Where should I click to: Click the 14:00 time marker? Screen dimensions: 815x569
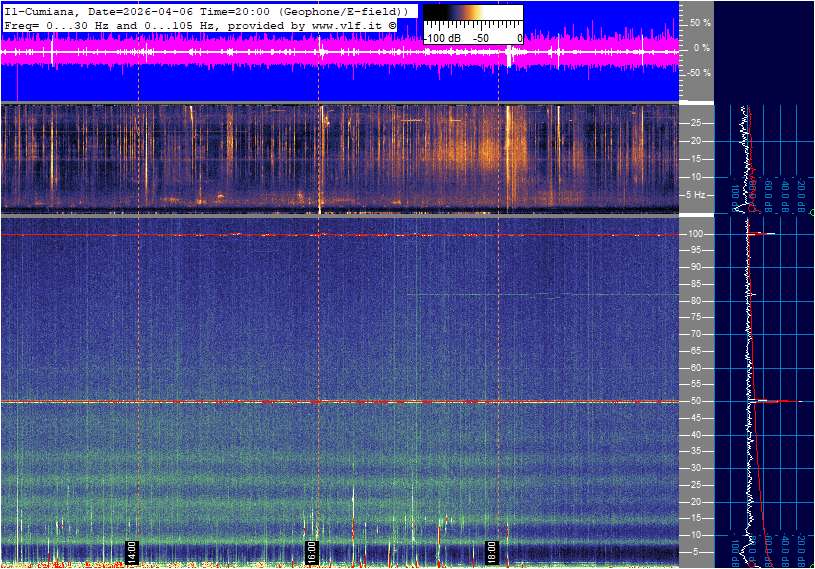click(x=132, y=552)
